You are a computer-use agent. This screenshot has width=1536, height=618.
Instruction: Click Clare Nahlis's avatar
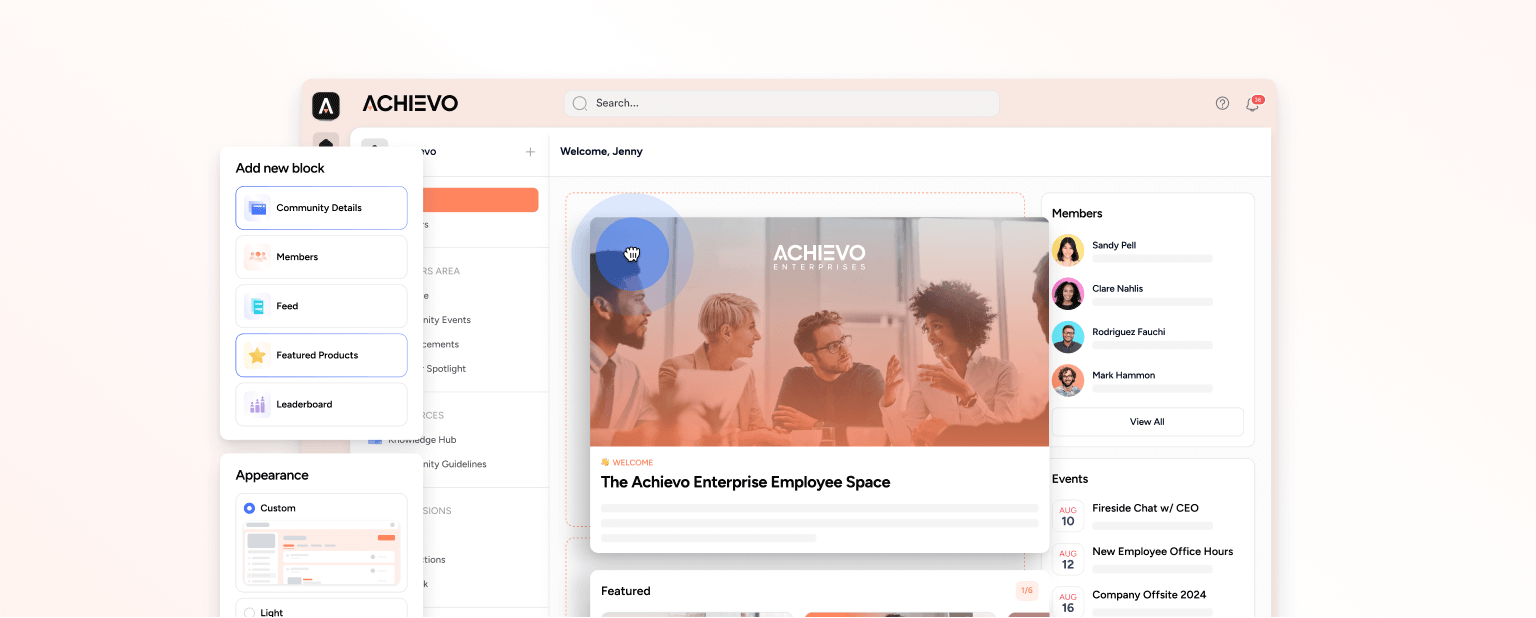[x=1068, y=294]
